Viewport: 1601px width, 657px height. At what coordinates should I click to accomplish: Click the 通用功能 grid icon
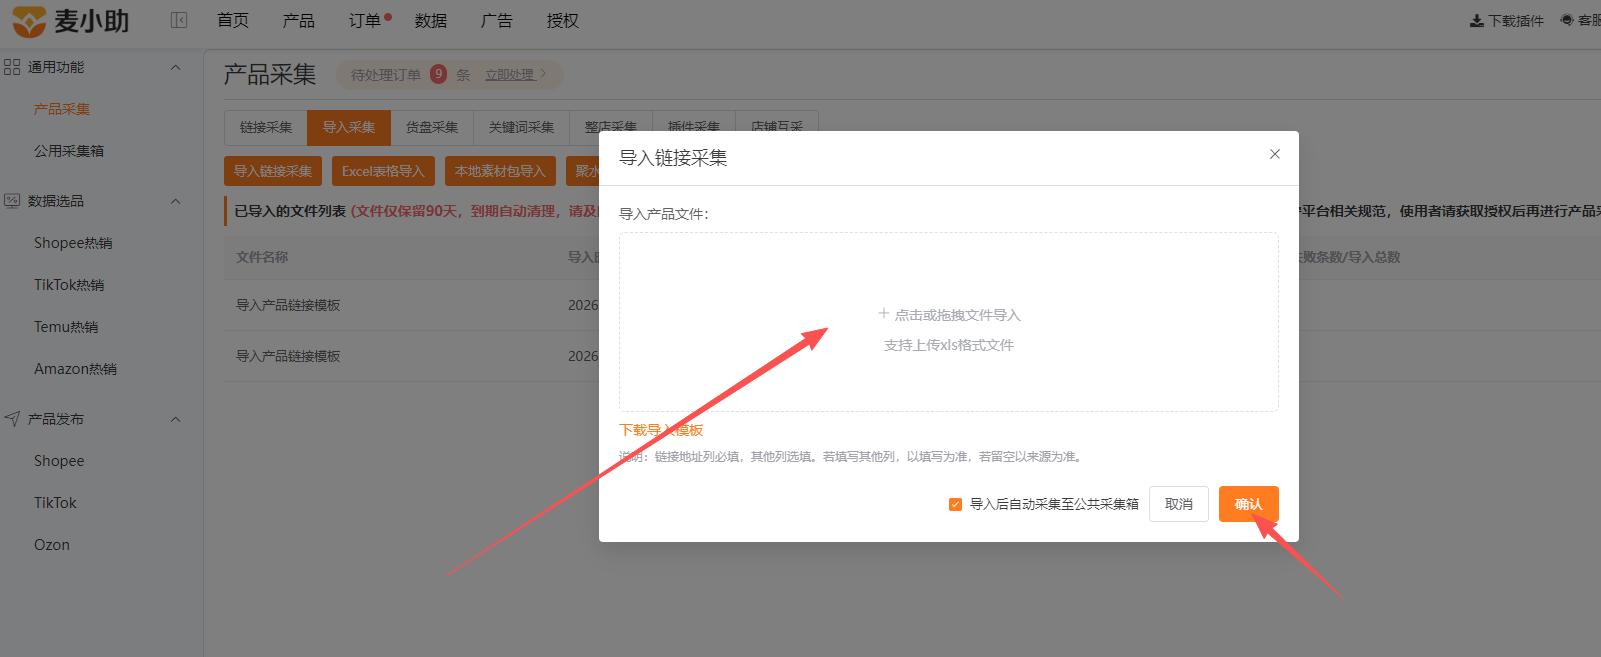[x=12, y=67]
